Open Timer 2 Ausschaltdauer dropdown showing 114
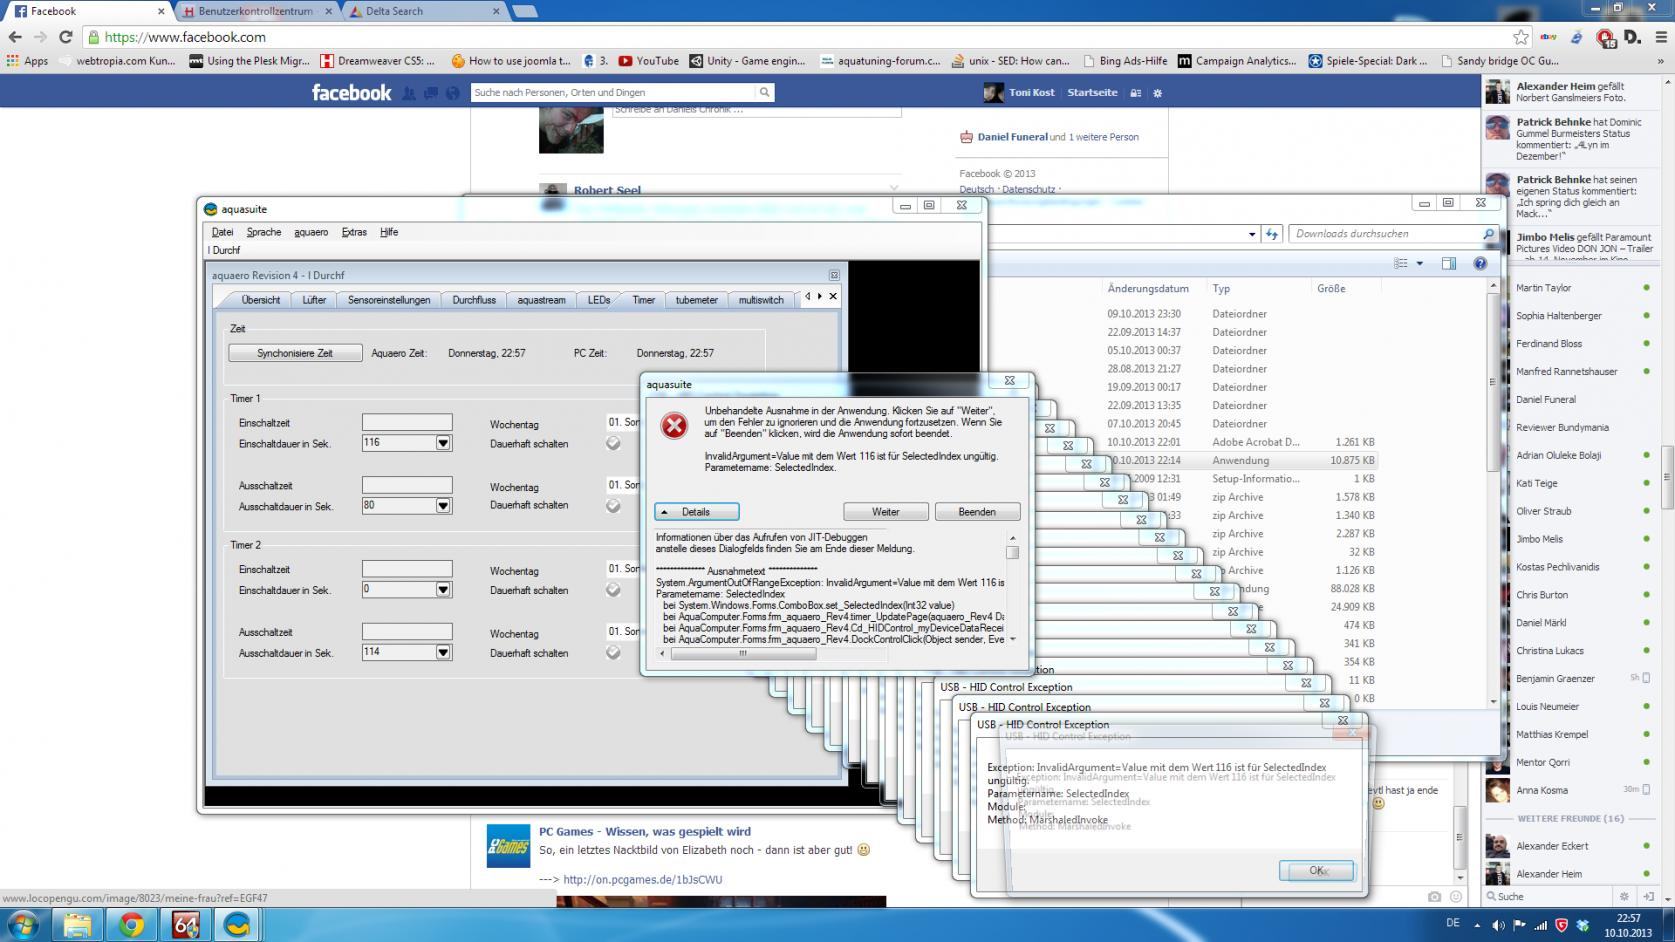Image resolution: width=1675 pixels, height=942 pixels. pyautogui.click(x=443, y=652)
